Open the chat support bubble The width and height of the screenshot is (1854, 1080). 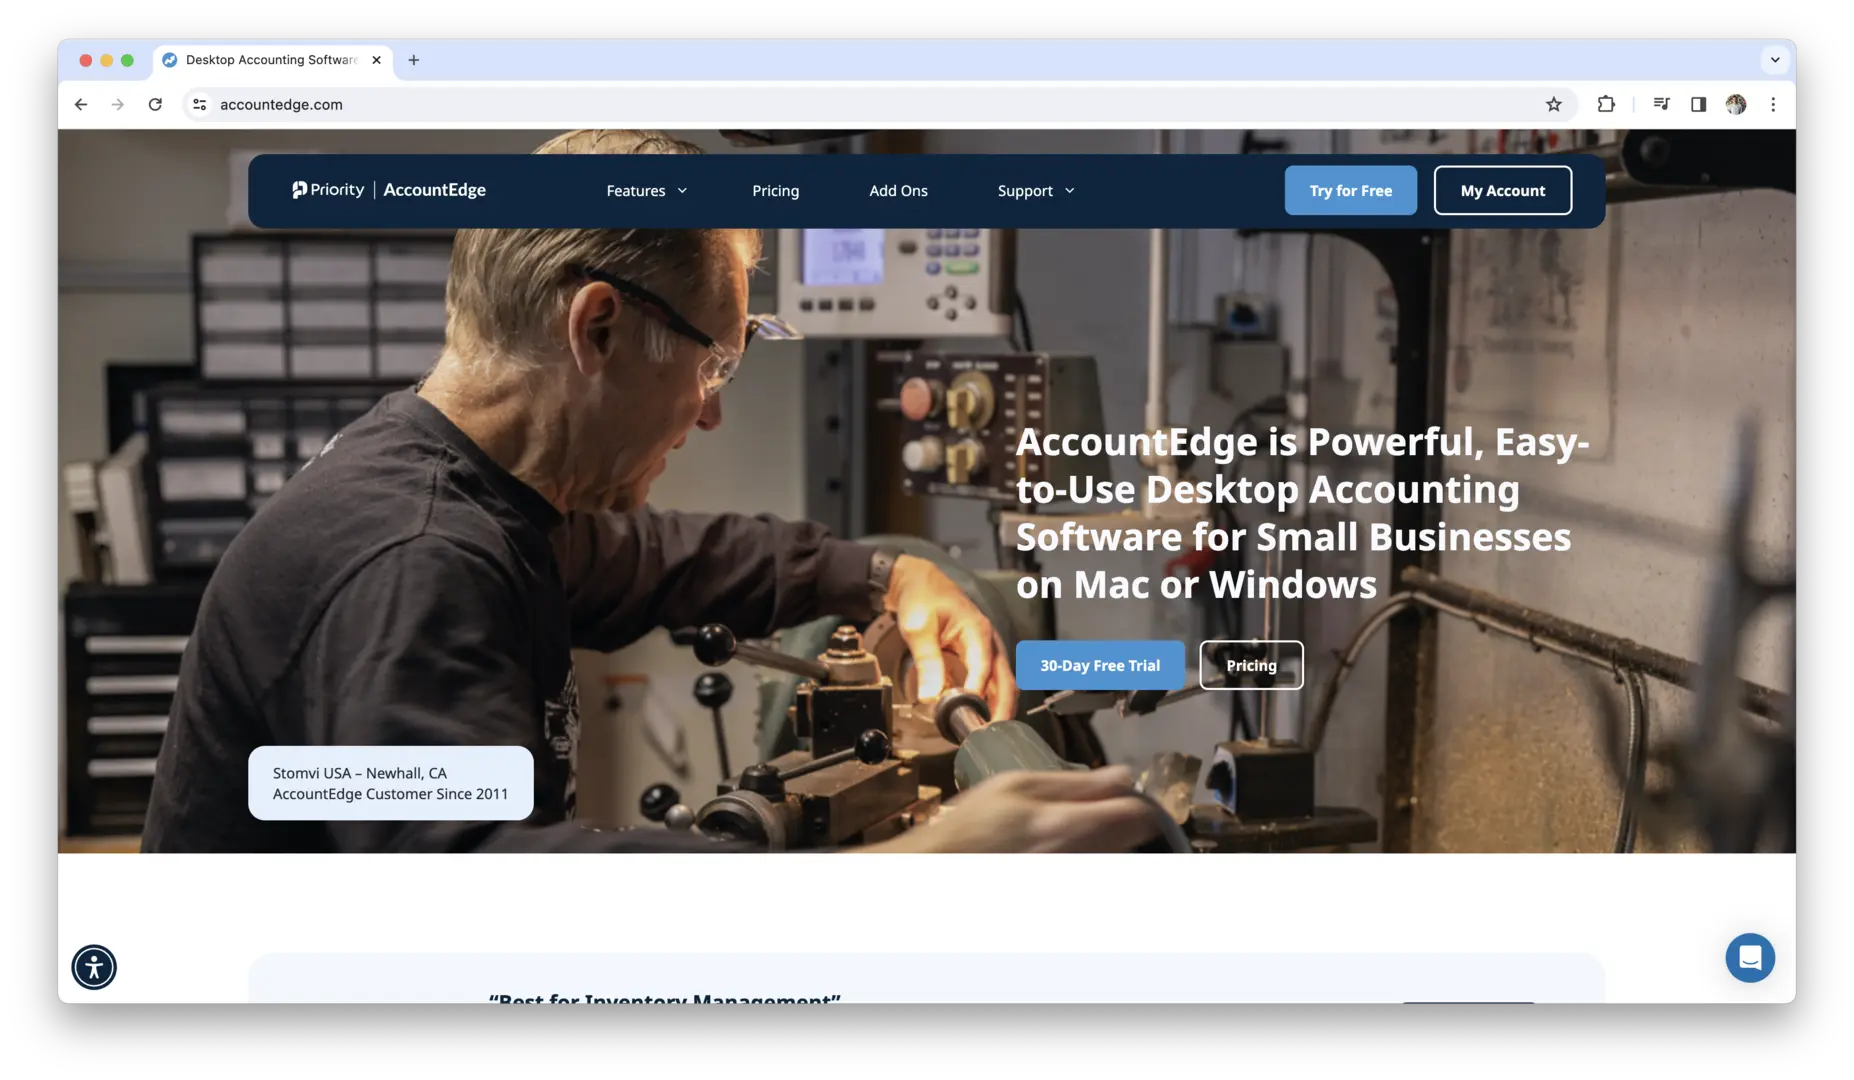[1750, 958]
